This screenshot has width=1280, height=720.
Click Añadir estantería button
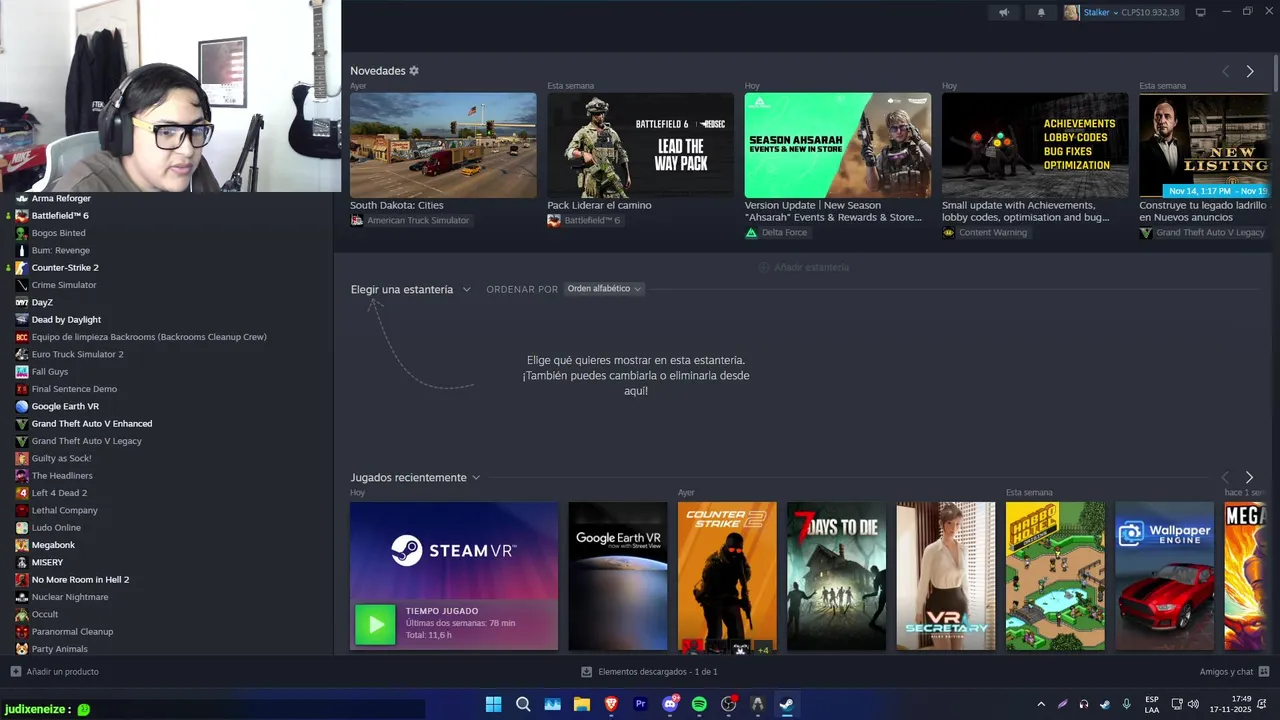(804, 267)
